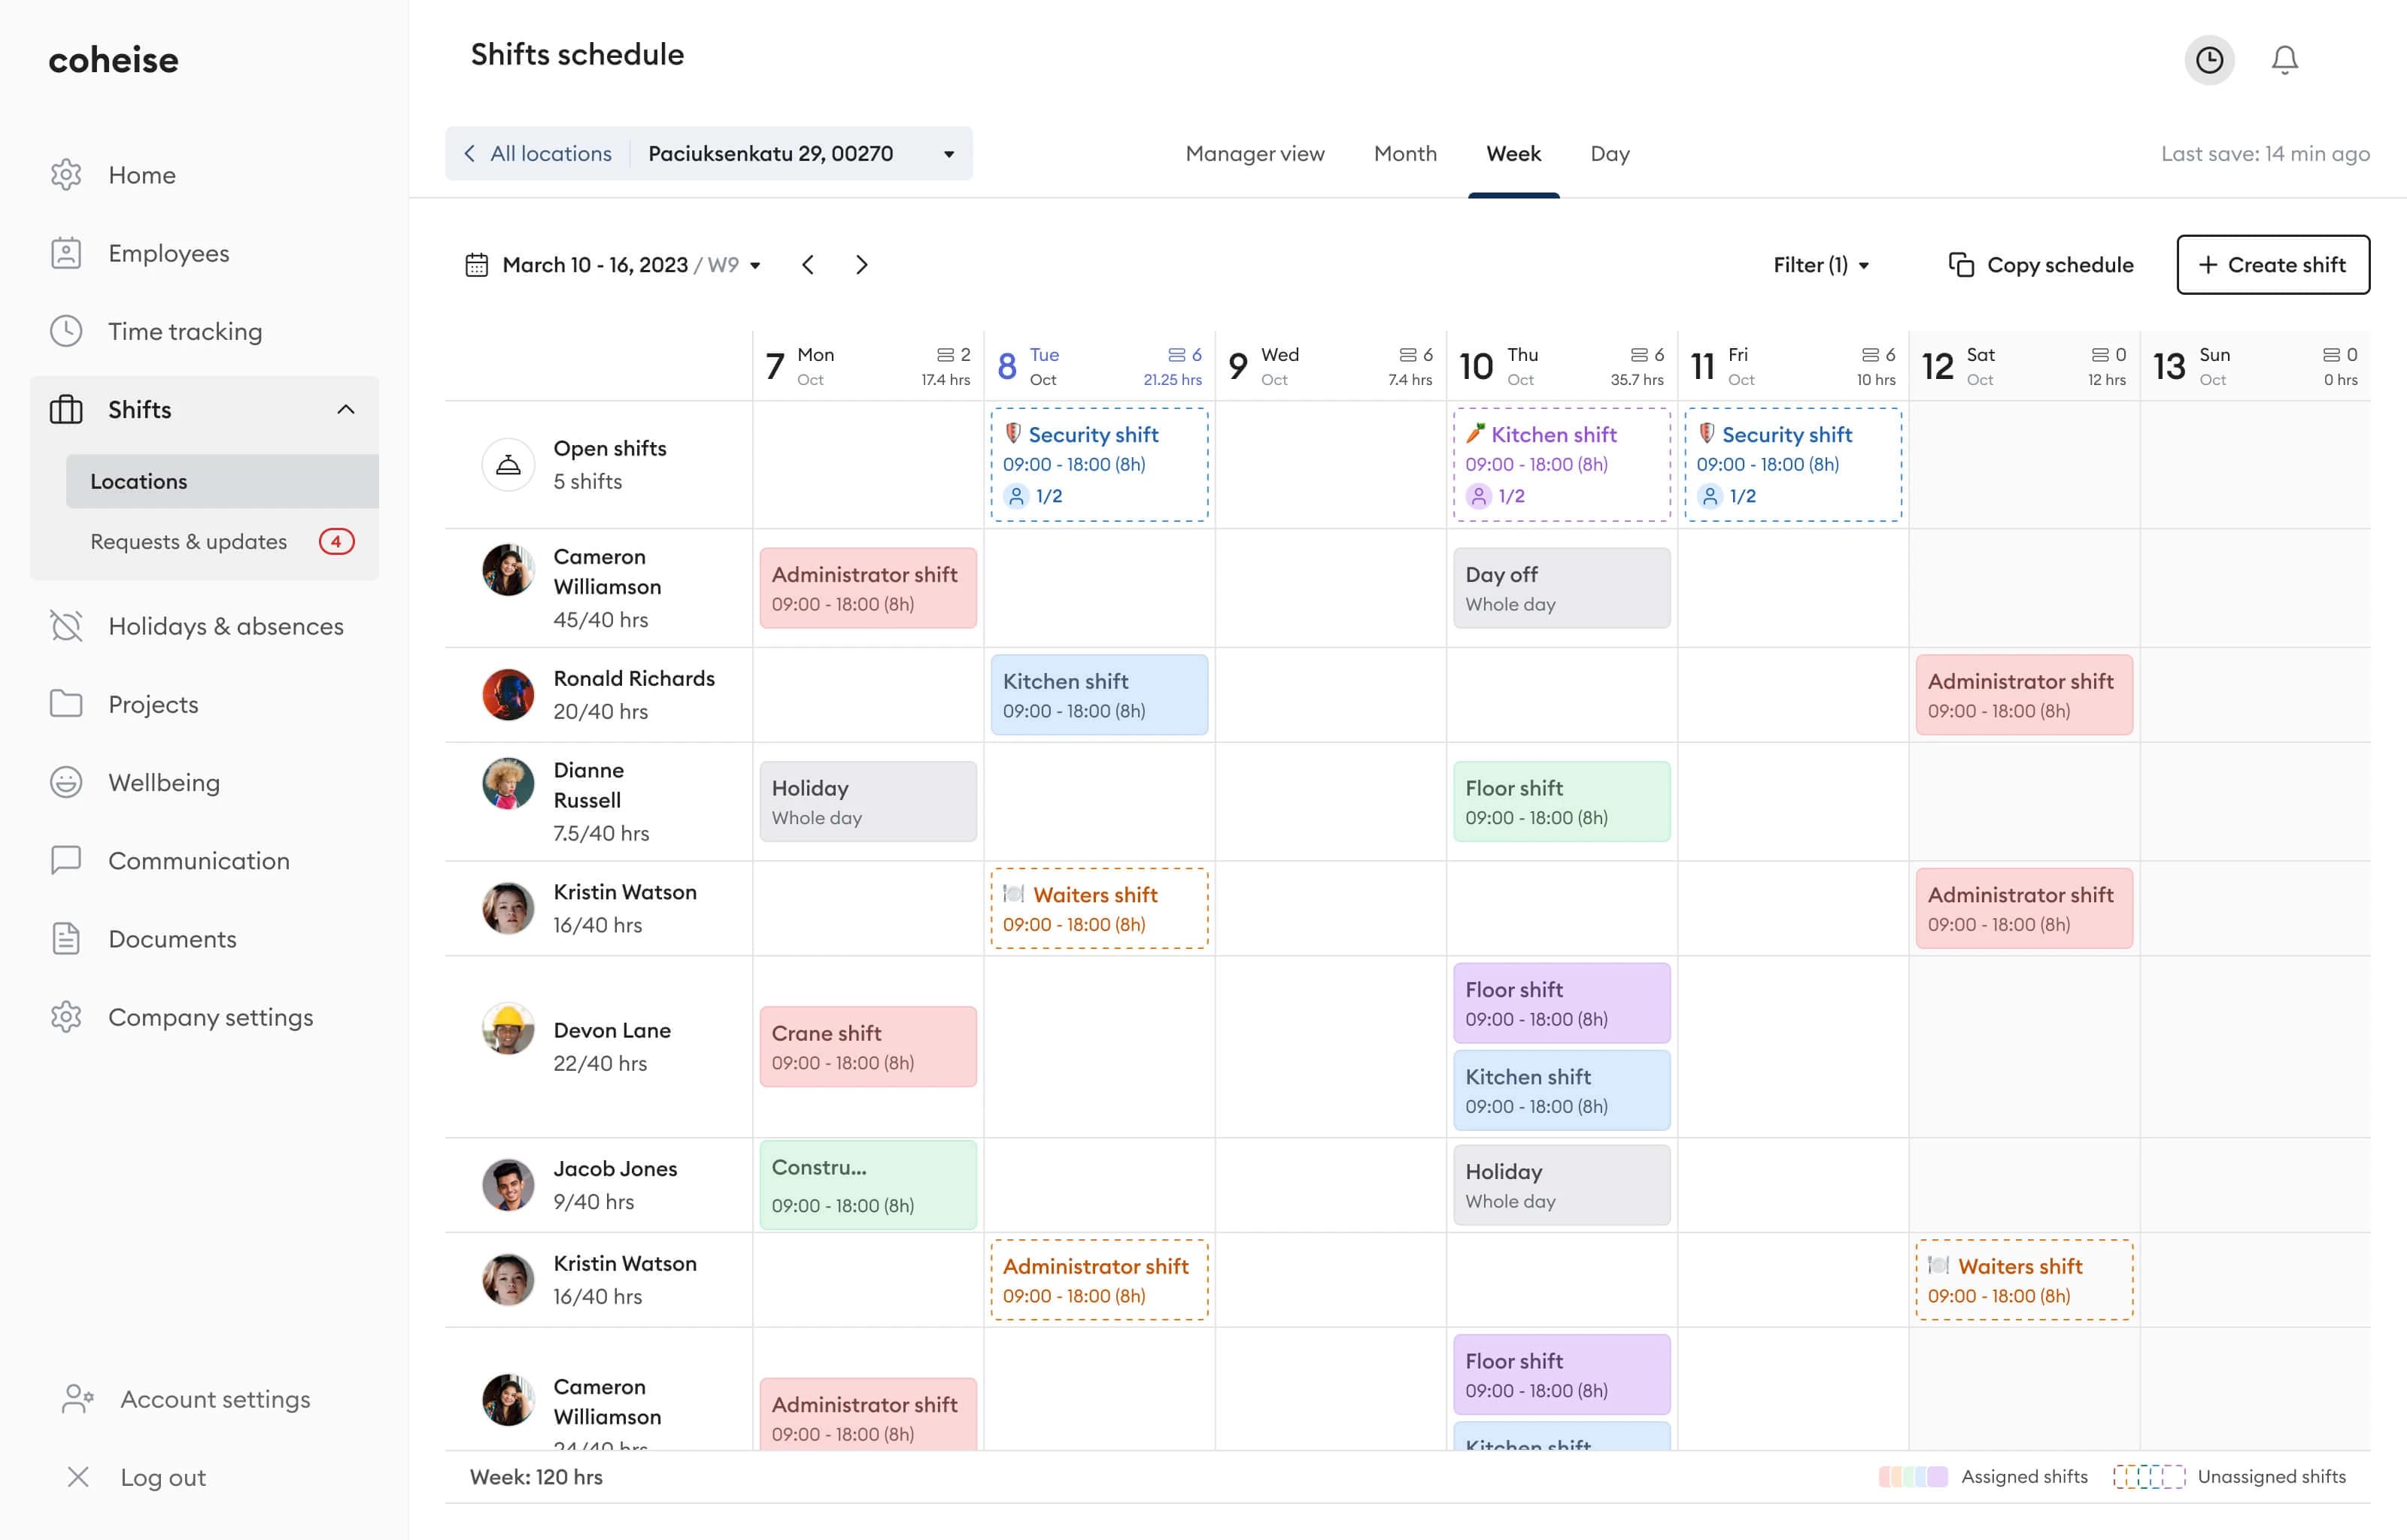Click the Log out X icon
The width and height of the screenshot is (2407, 1540).
(78, 1477)
